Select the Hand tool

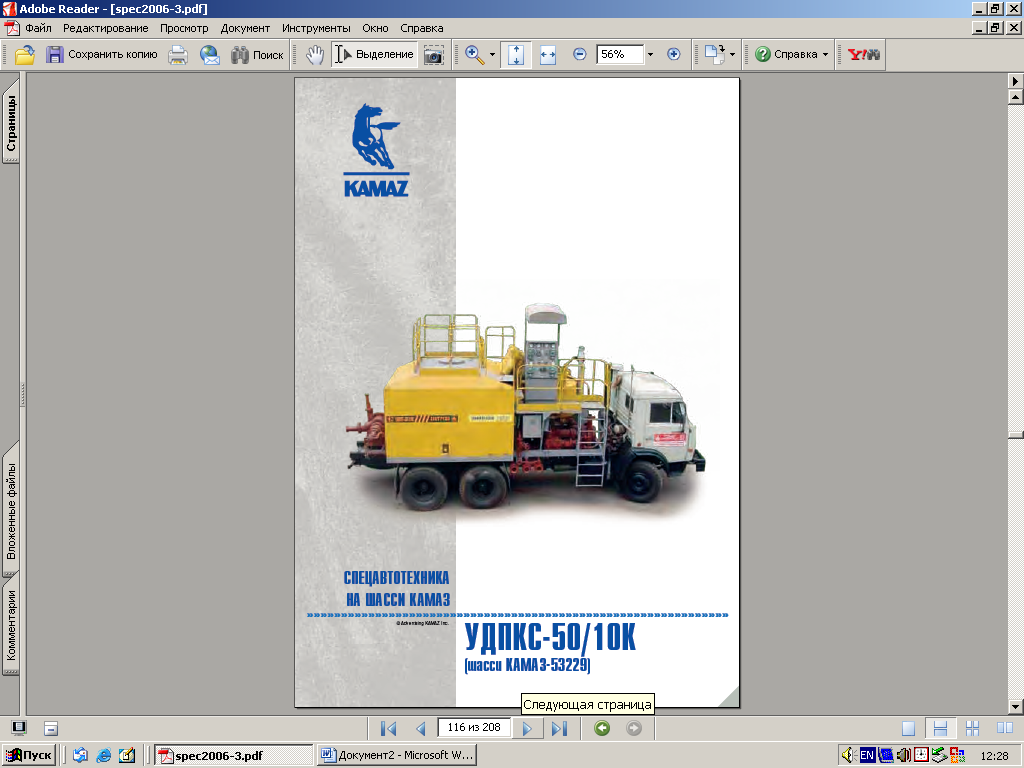315,54
